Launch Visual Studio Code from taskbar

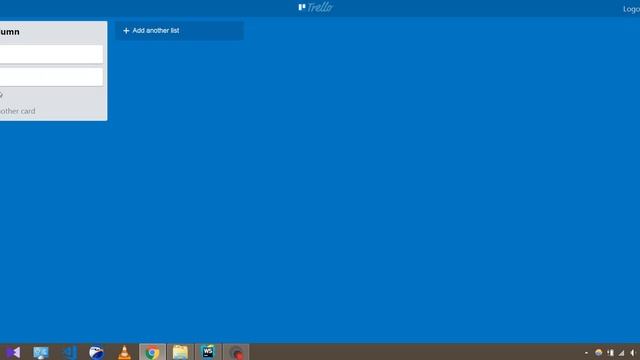tap(70, 352)
